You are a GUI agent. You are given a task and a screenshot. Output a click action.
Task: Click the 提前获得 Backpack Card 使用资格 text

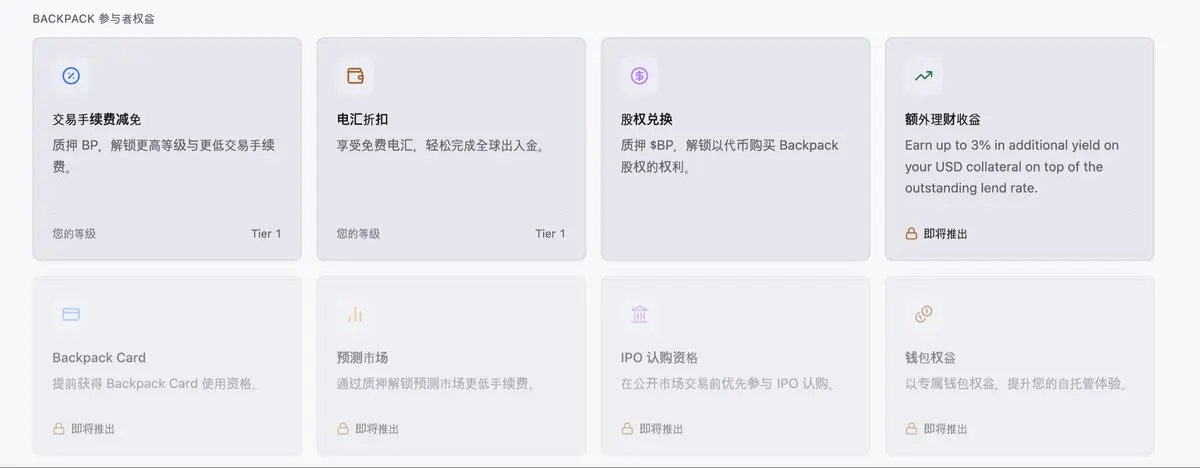(157, 383)
